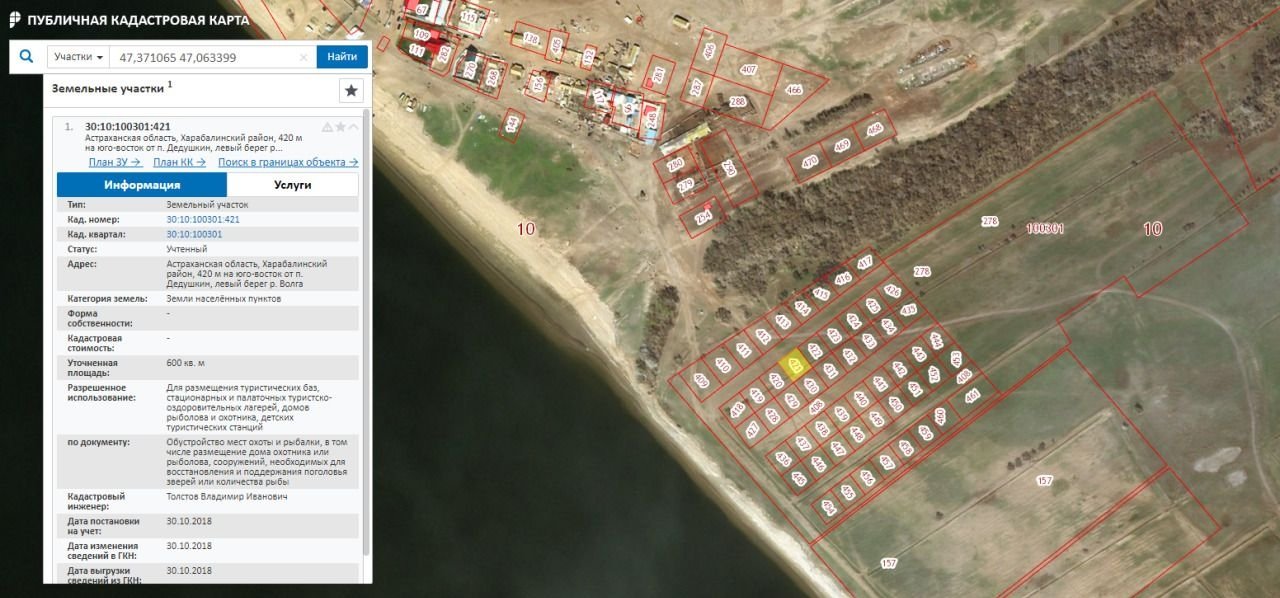This screenshot has height=598, width=1280.
Task: Open favorites with the star button
Action: (x=352, y=91)
